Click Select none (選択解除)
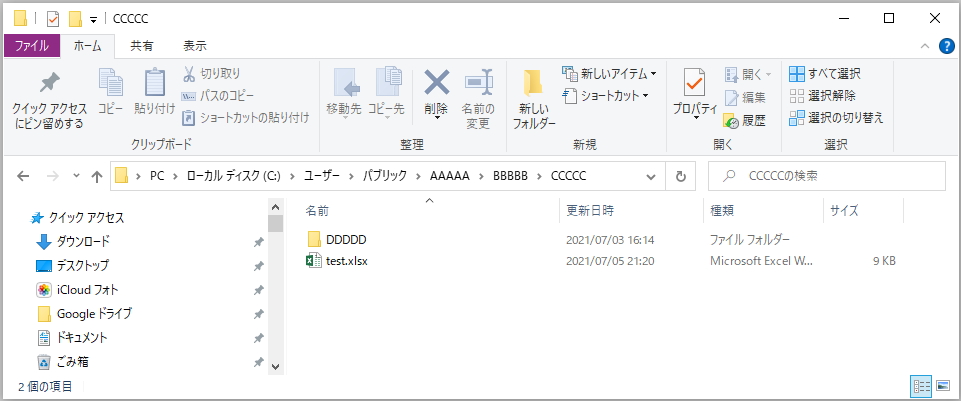This screenshot has height=401, width=961. click(822, 96)
